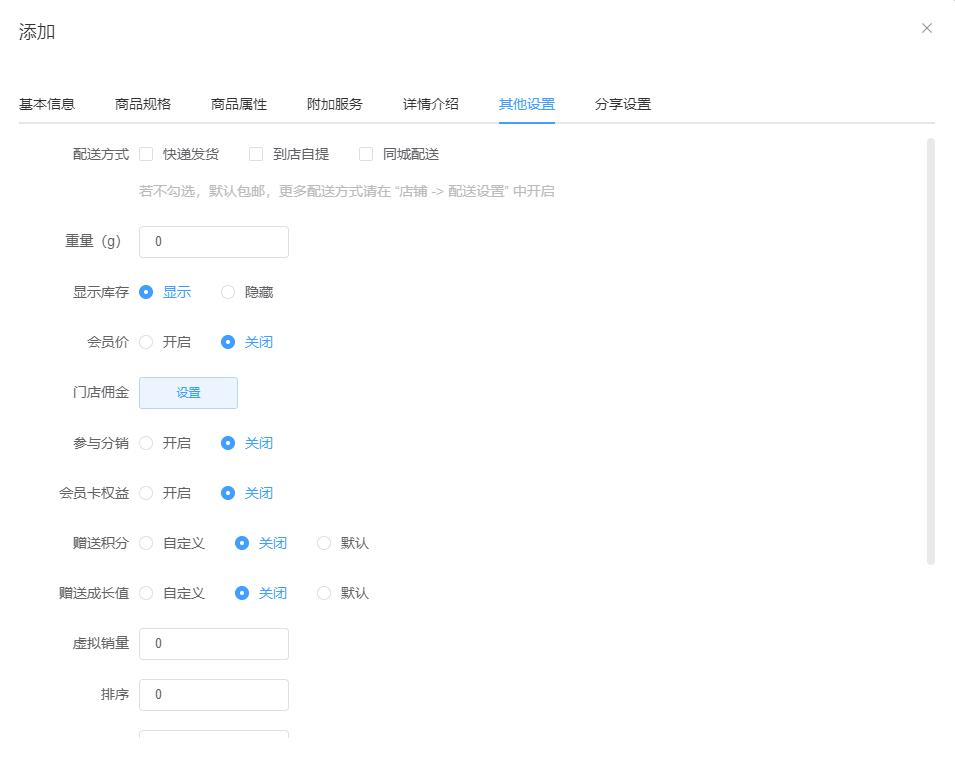This screenshot has height=772, width=955.
Task: Enable 参与分销 with 开启
Action: (146, 443)
